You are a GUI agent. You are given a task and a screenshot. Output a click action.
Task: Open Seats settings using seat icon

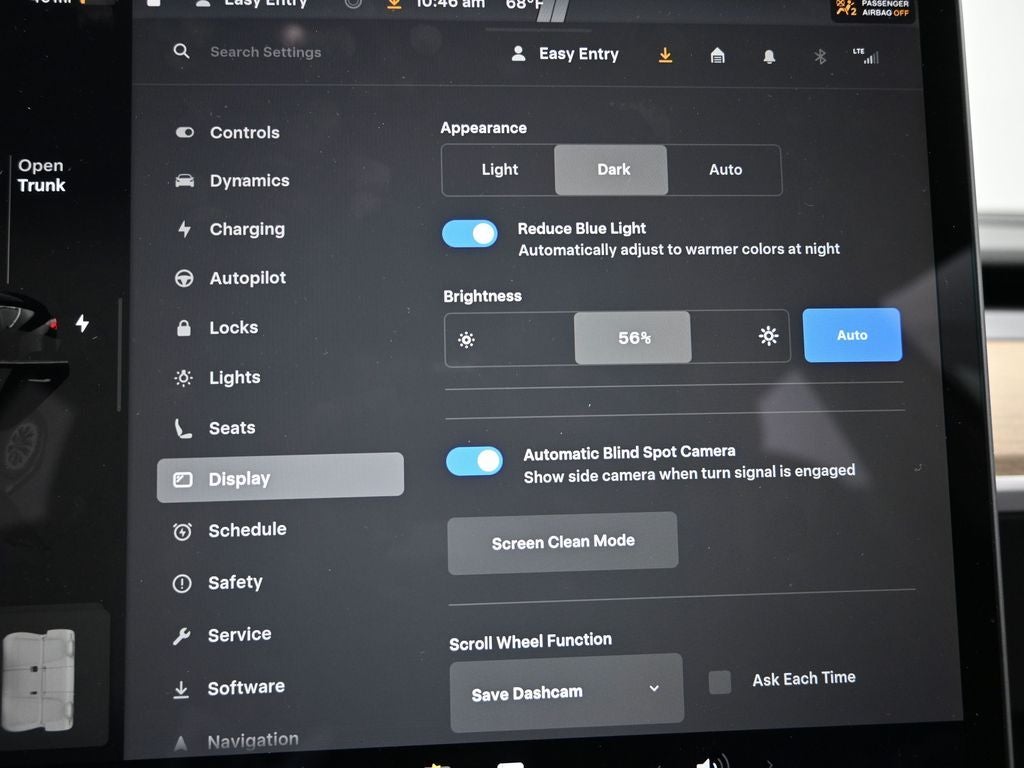pos(183,428)
